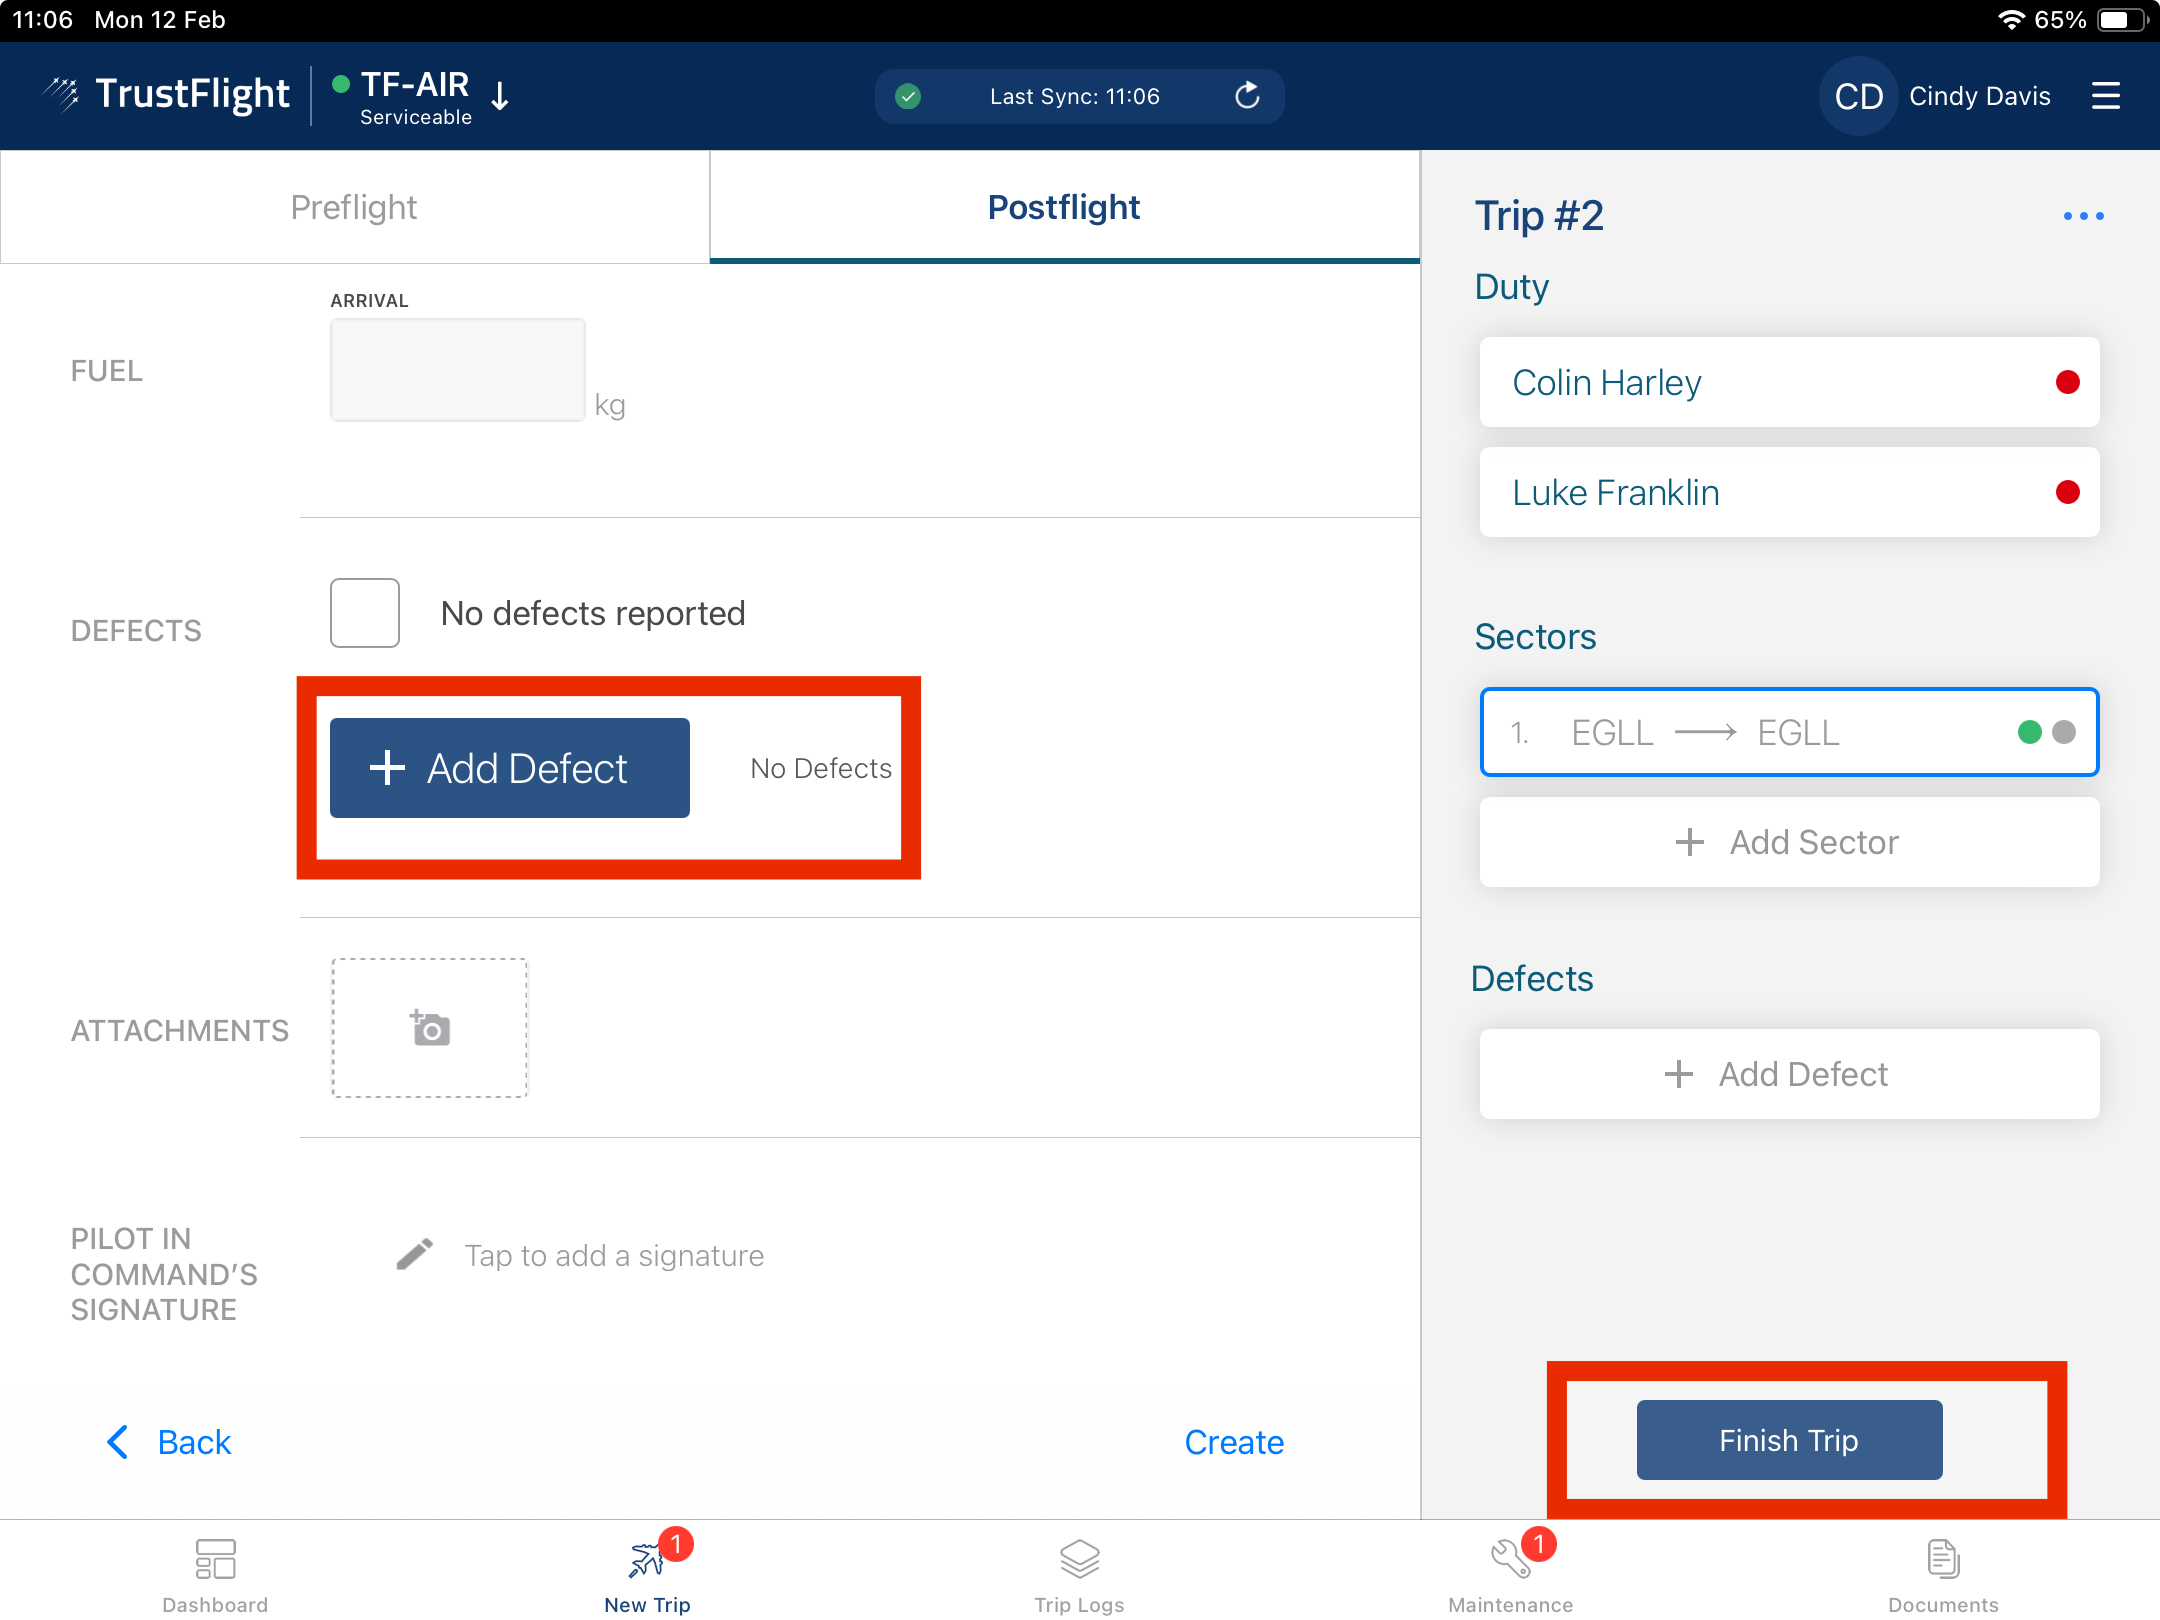Viewport: 2160px width, 1620px height.
Task: Open Trip #2 three-dot options
Action: [2083, 216]
